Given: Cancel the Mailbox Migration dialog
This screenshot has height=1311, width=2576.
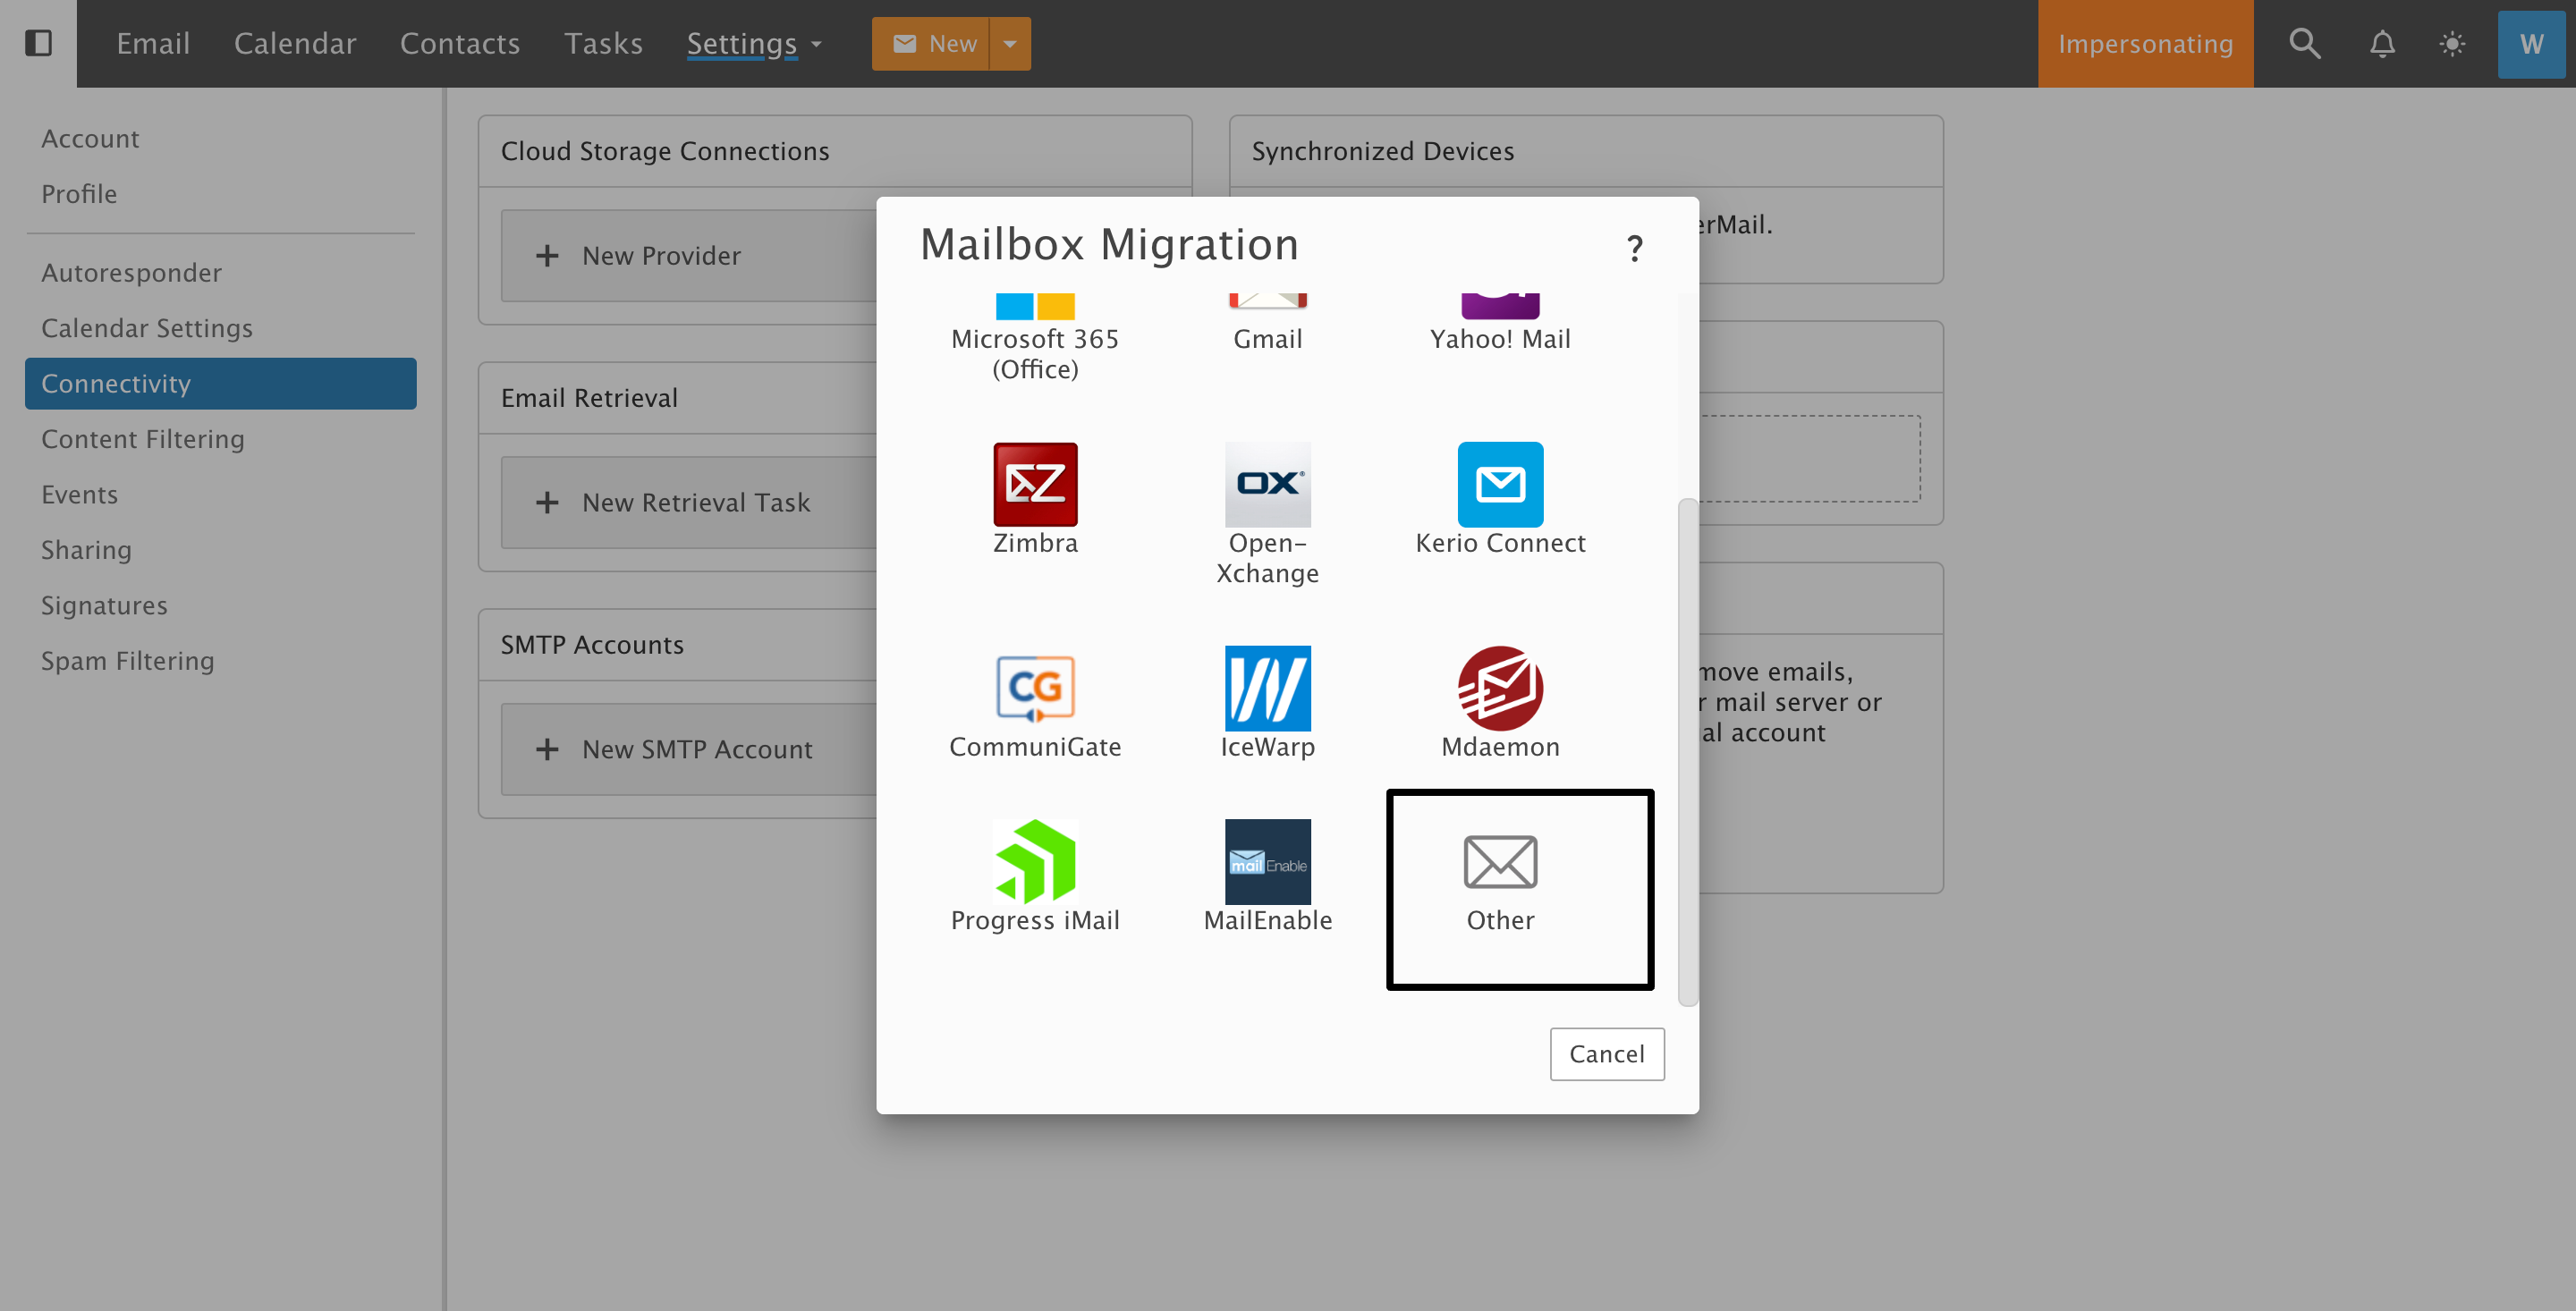Looking at the screenshot, I should click(x=1606, y=1053).
